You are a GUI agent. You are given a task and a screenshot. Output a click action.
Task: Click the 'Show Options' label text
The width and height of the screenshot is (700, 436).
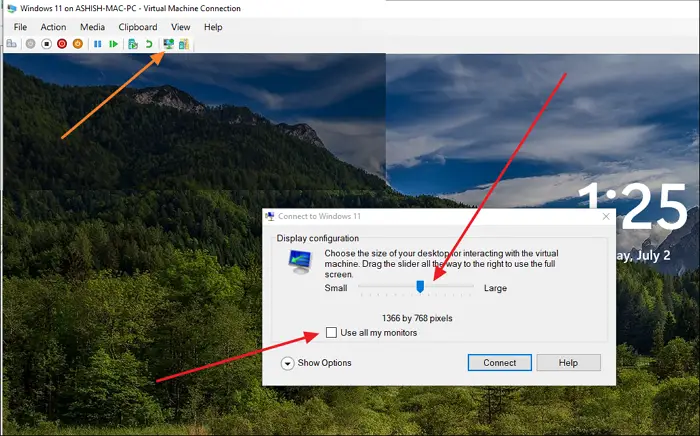[x=325, y=363]
